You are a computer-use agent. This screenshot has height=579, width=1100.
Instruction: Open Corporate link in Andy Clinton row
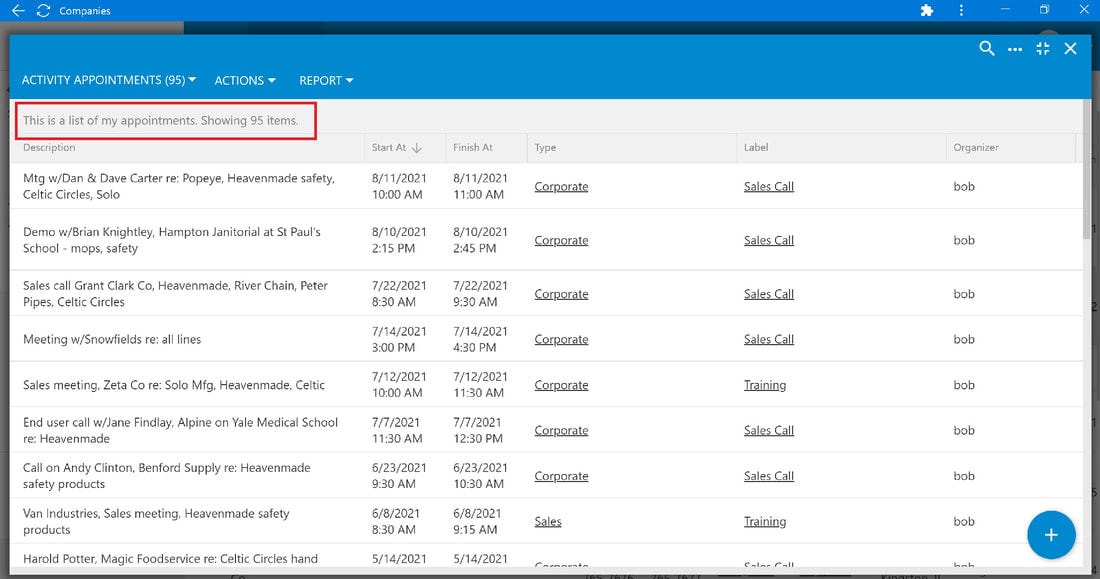click(561, 477)
